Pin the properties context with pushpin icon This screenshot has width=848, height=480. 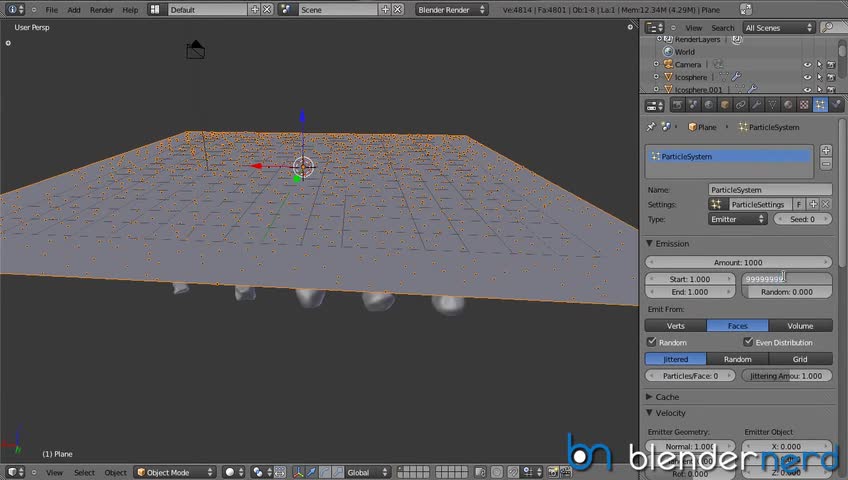pyautogui.click(x=651, y=127)
